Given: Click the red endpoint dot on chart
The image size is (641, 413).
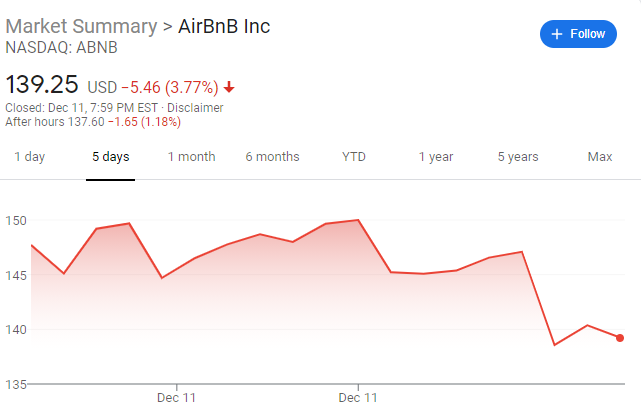Looking at the screenshot, I should click(620, 338).
